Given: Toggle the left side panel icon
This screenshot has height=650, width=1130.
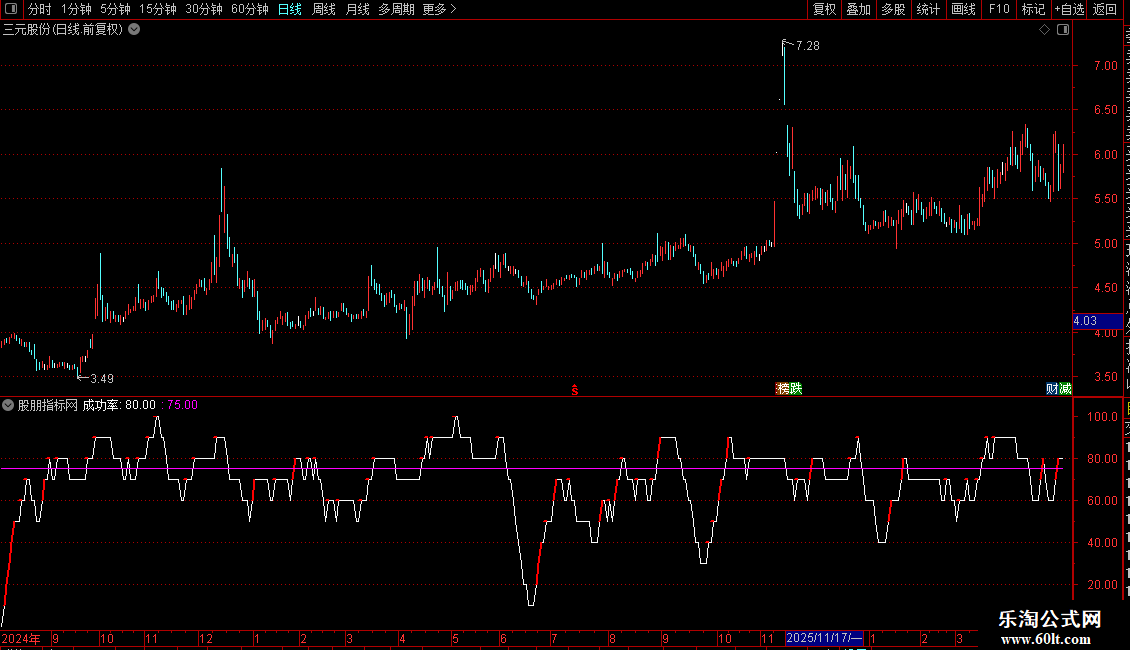Looking at the screenshot, I should pyautogui.click(x=11, y=9).
